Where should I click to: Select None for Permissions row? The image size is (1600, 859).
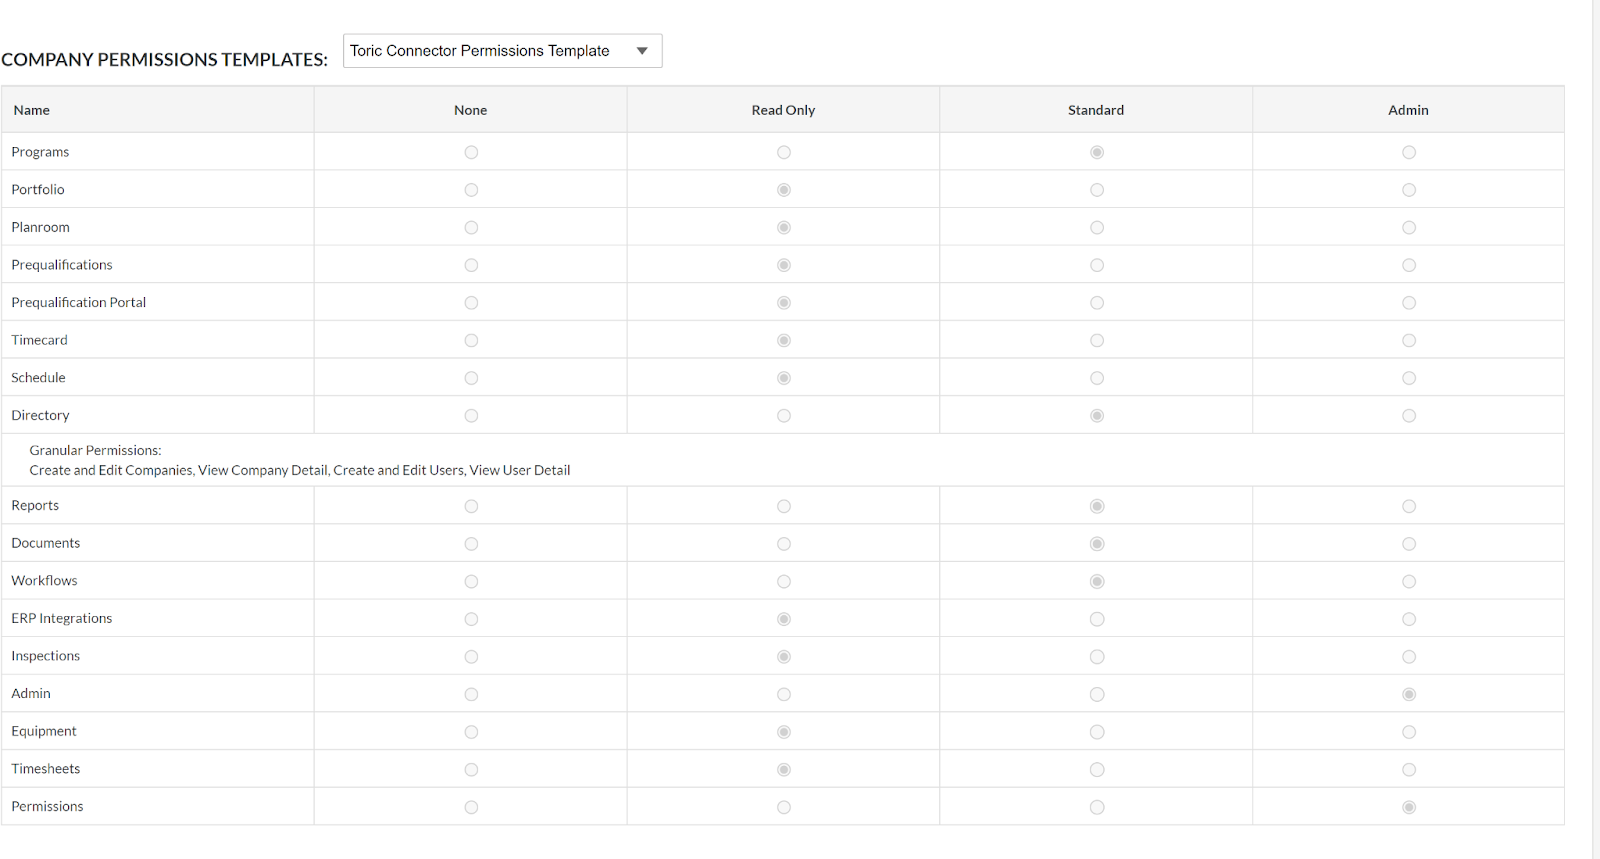[x=471, y=807]
